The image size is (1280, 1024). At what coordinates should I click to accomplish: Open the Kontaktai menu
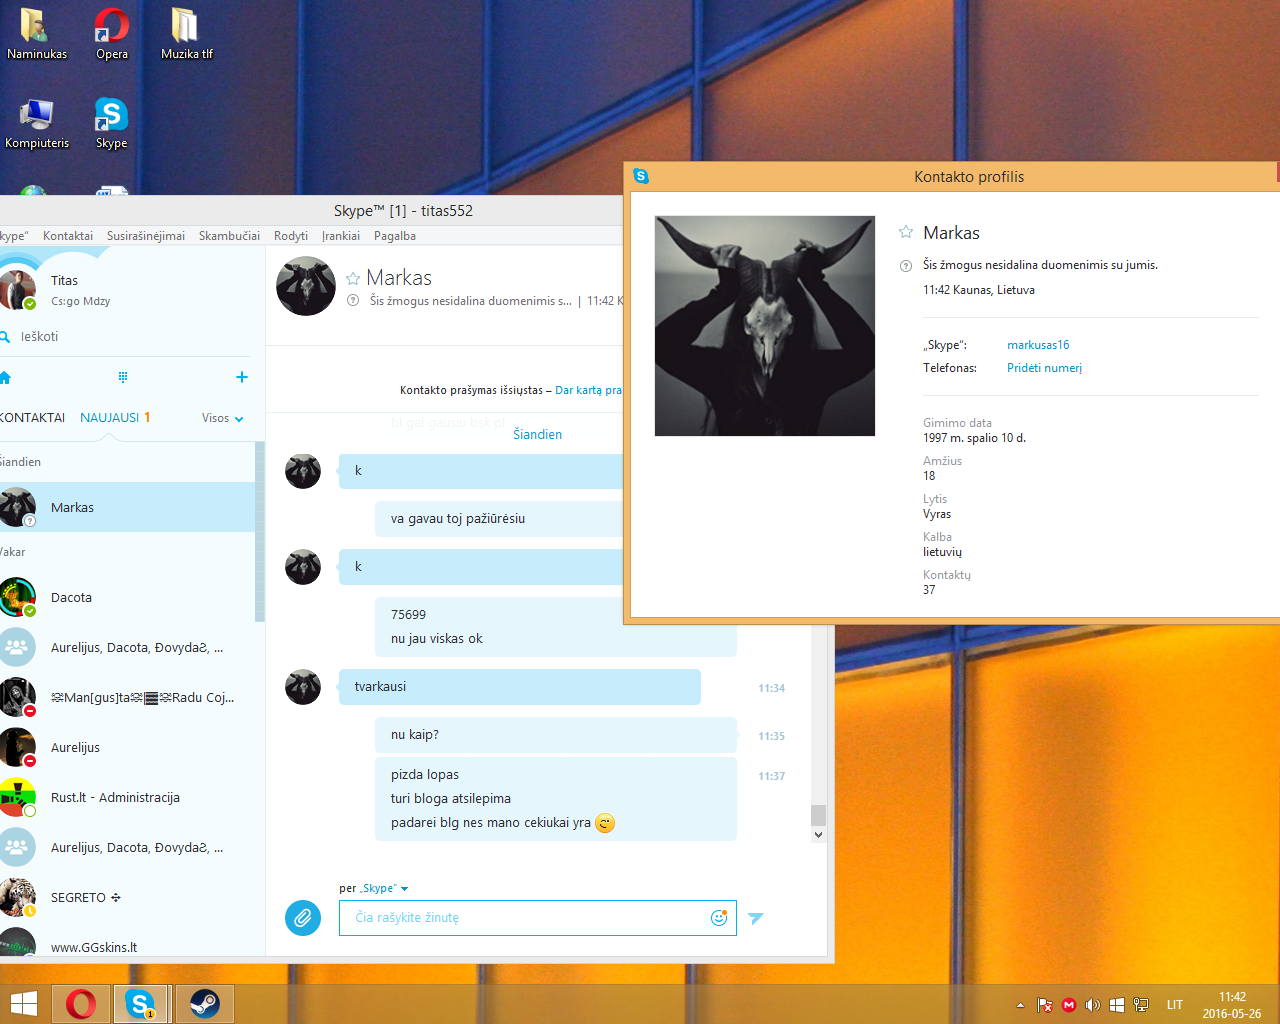(68, 236)
